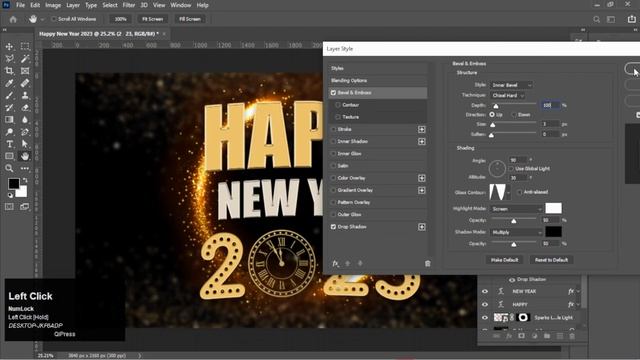This screenshot has width=640, height=360.
Task: Open the search icon at top right
Action: [596, 19]
